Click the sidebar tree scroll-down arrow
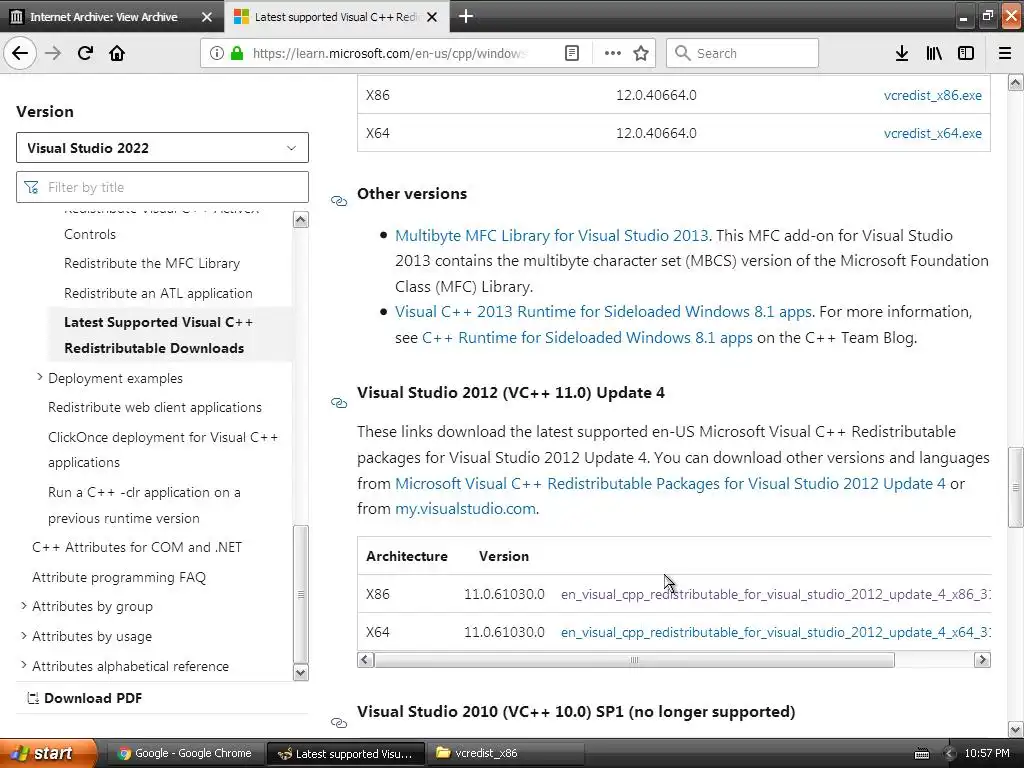Screen dimensions: 1024x768 (x=300, y=673)
